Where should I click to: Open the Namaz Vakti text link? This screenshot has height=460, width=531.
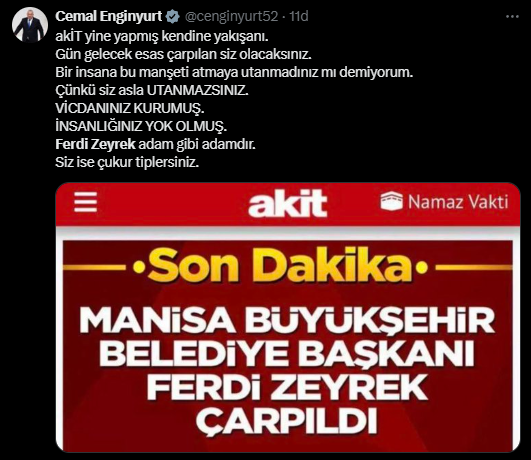(x=458, y=202)
